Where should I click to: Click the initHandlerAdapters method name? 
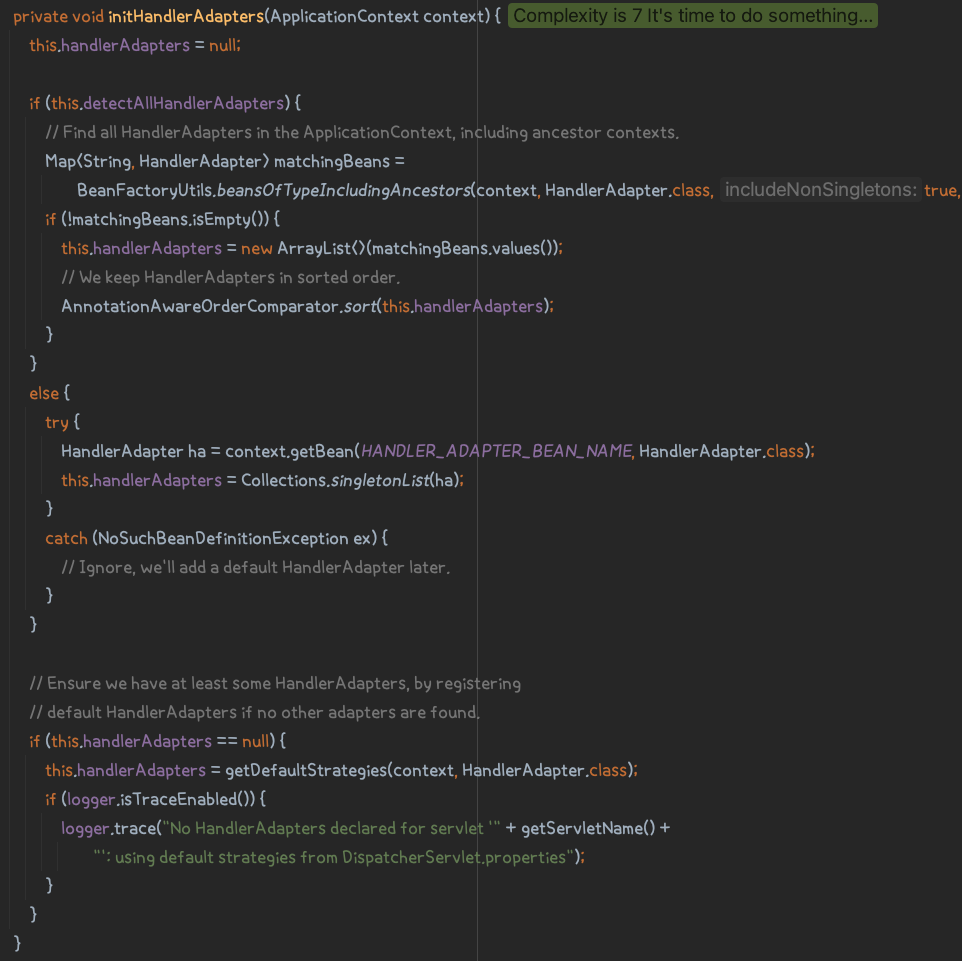point(186,16)
